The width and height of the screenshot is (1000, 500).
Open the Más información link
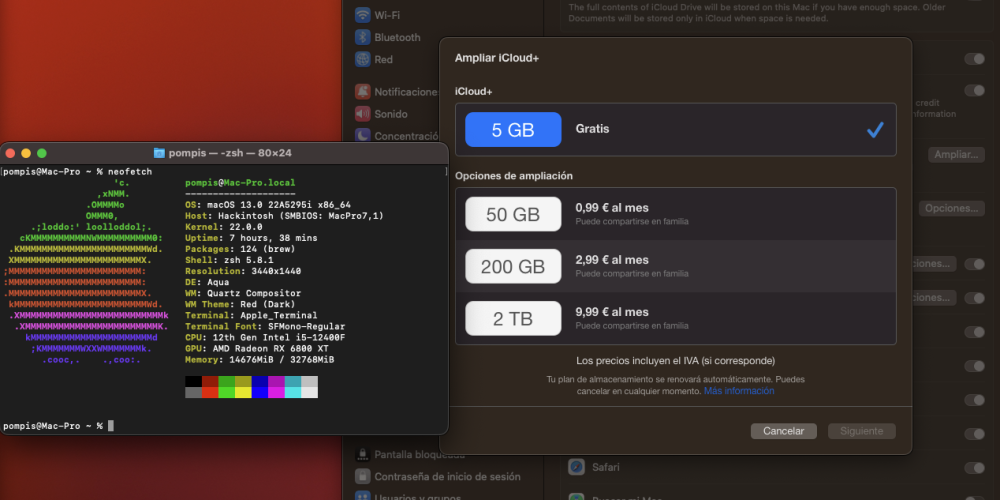coord(739,391)
